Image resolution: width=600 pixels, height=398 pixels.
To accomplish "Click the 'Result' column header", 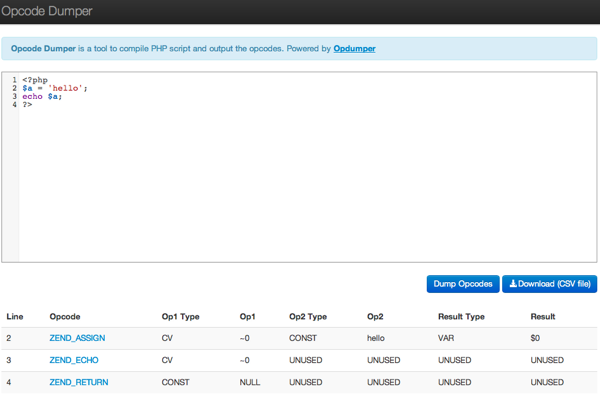I will point(543,317).
